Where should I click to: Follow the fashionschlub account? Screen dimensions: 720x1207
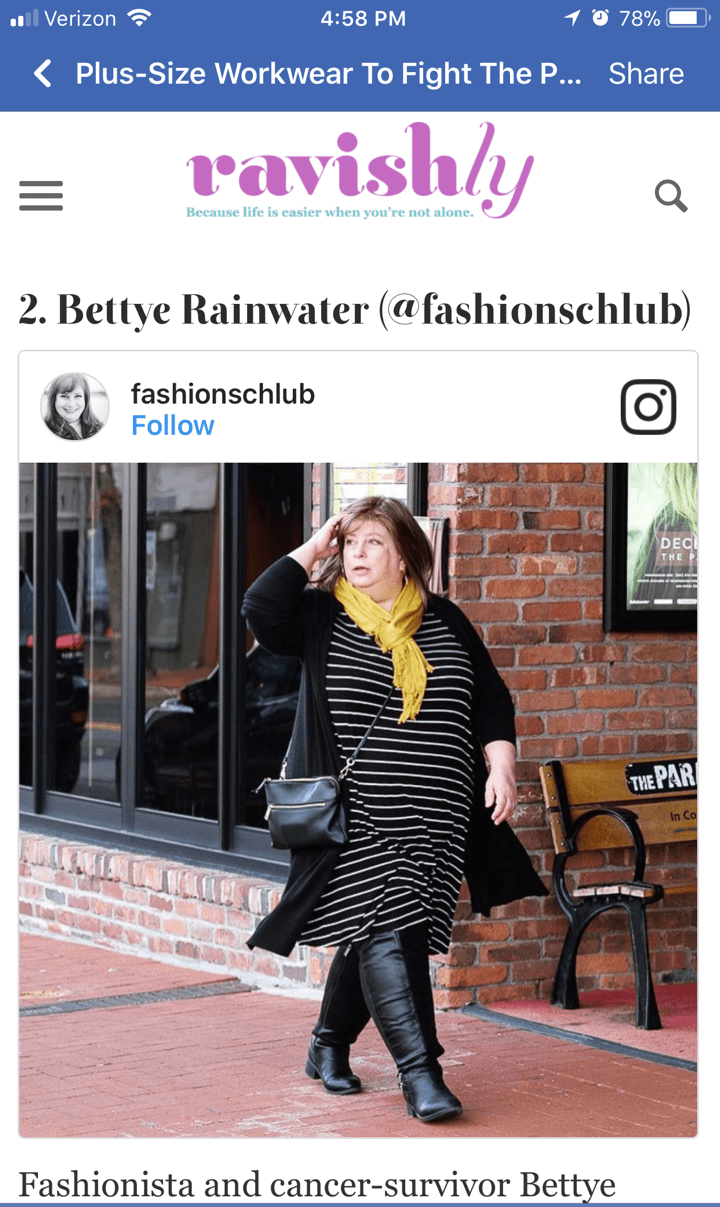(x=172, y=426)
